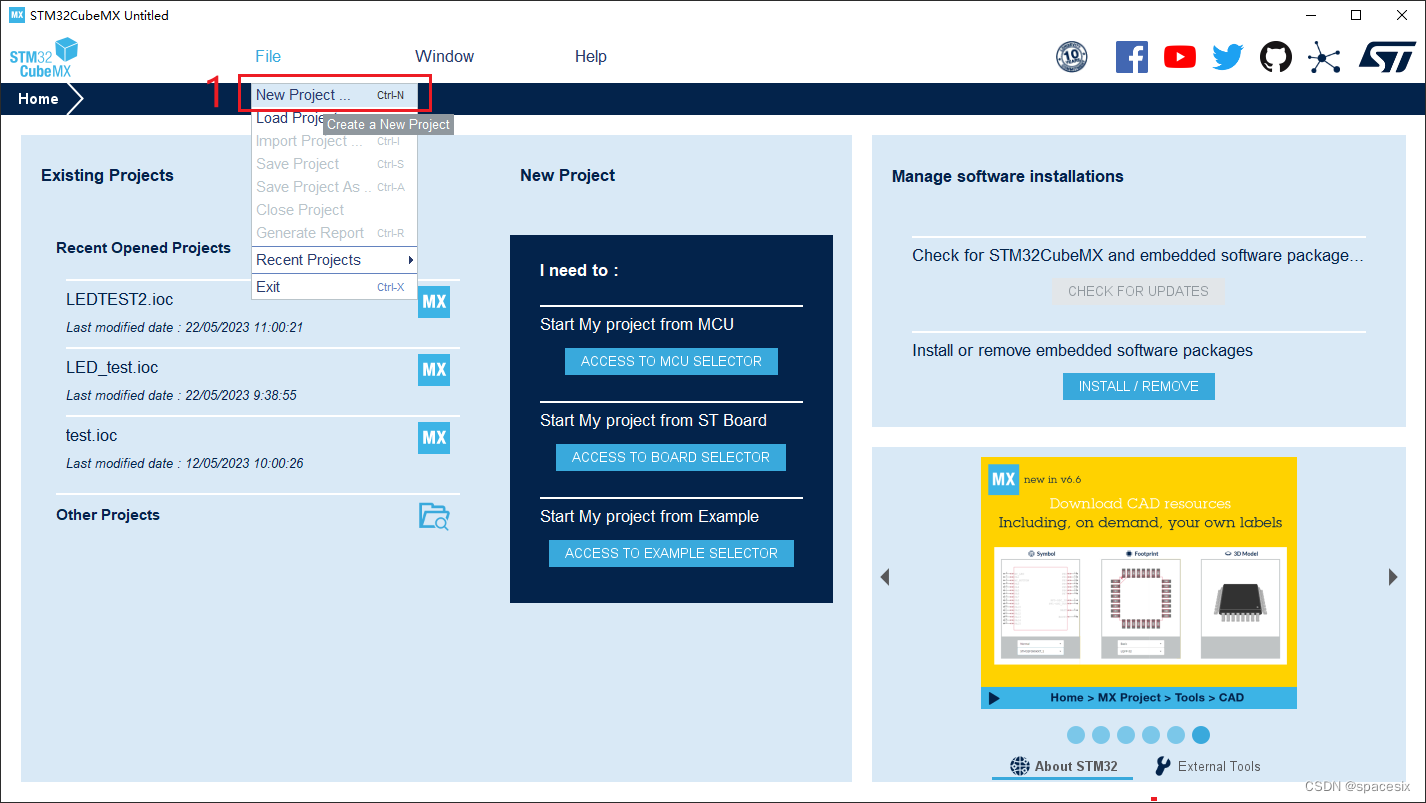Open recent project LEDTEST2.ioc

(x=120, y=299)
